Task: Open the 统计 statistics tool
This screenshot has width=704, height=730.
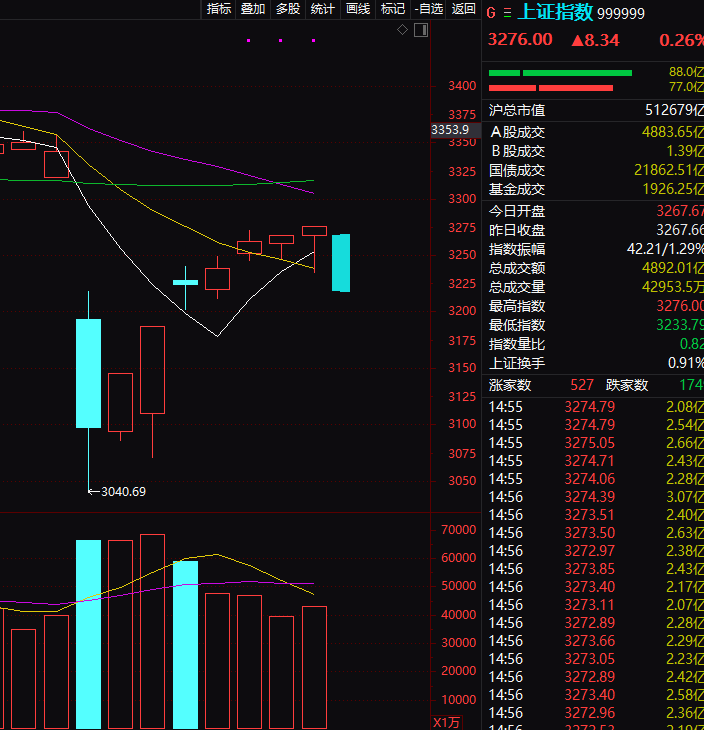Action: (323, 9)
